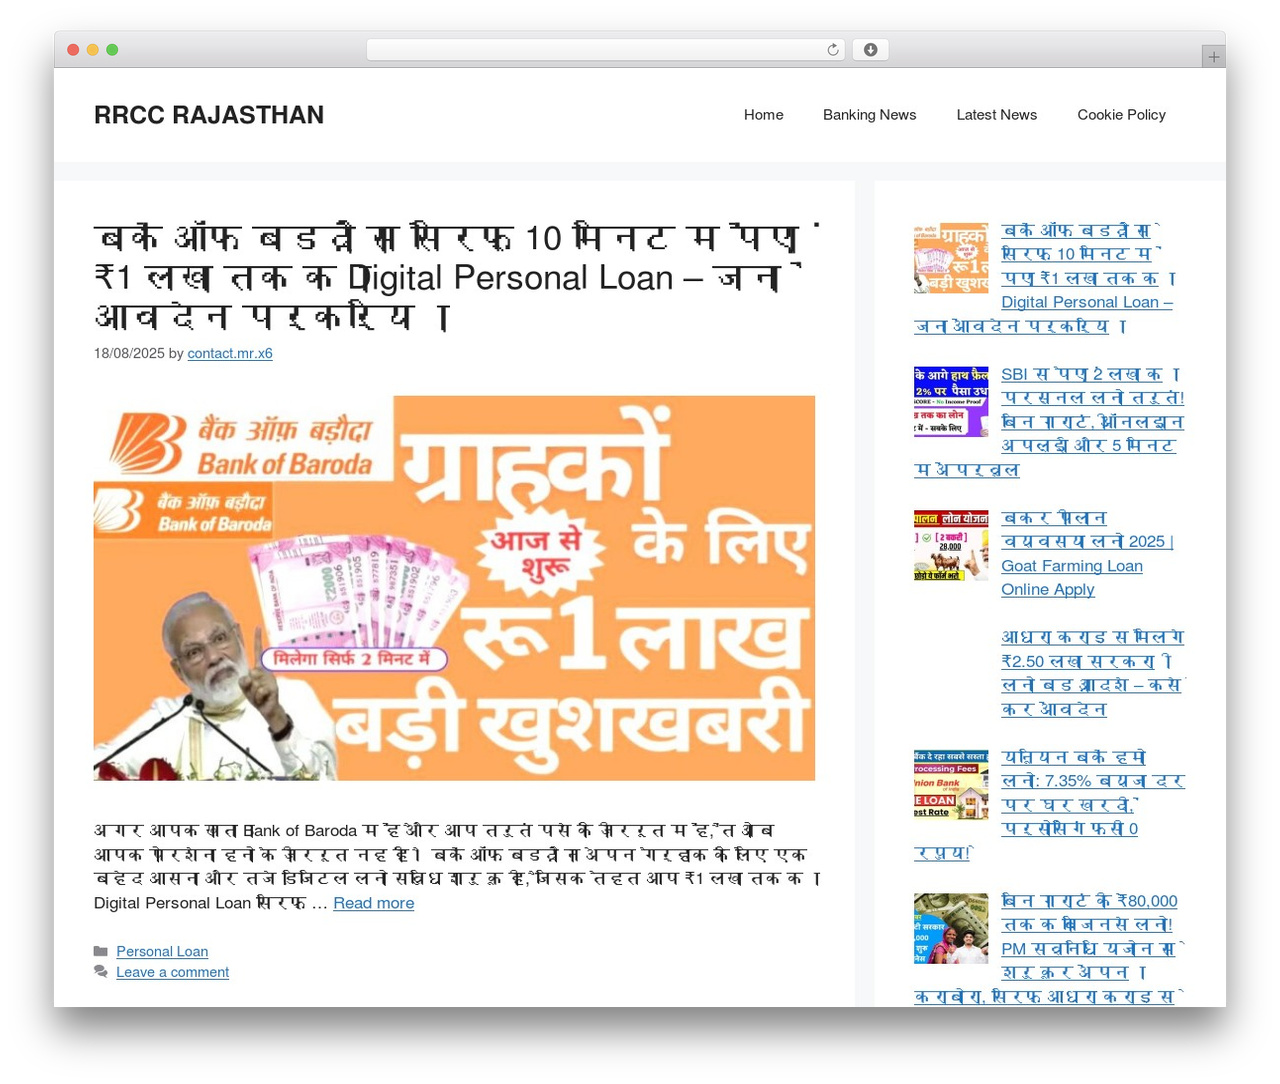Image resolution: width=1280 pixels, height=1084 pixels.
Task: Open sidebar ₹80,000 PM loan link
Action: pyautogui.click(x=1049, y=948)
